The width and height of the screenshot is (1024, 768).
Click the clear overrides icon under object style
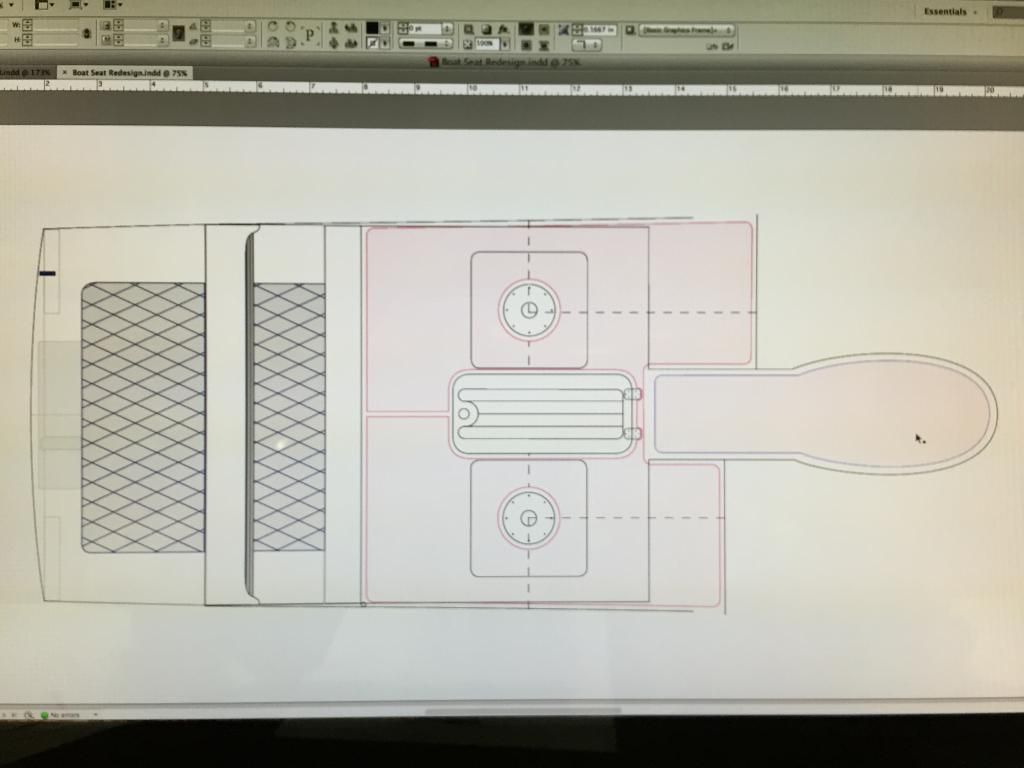tap(712, 46)
